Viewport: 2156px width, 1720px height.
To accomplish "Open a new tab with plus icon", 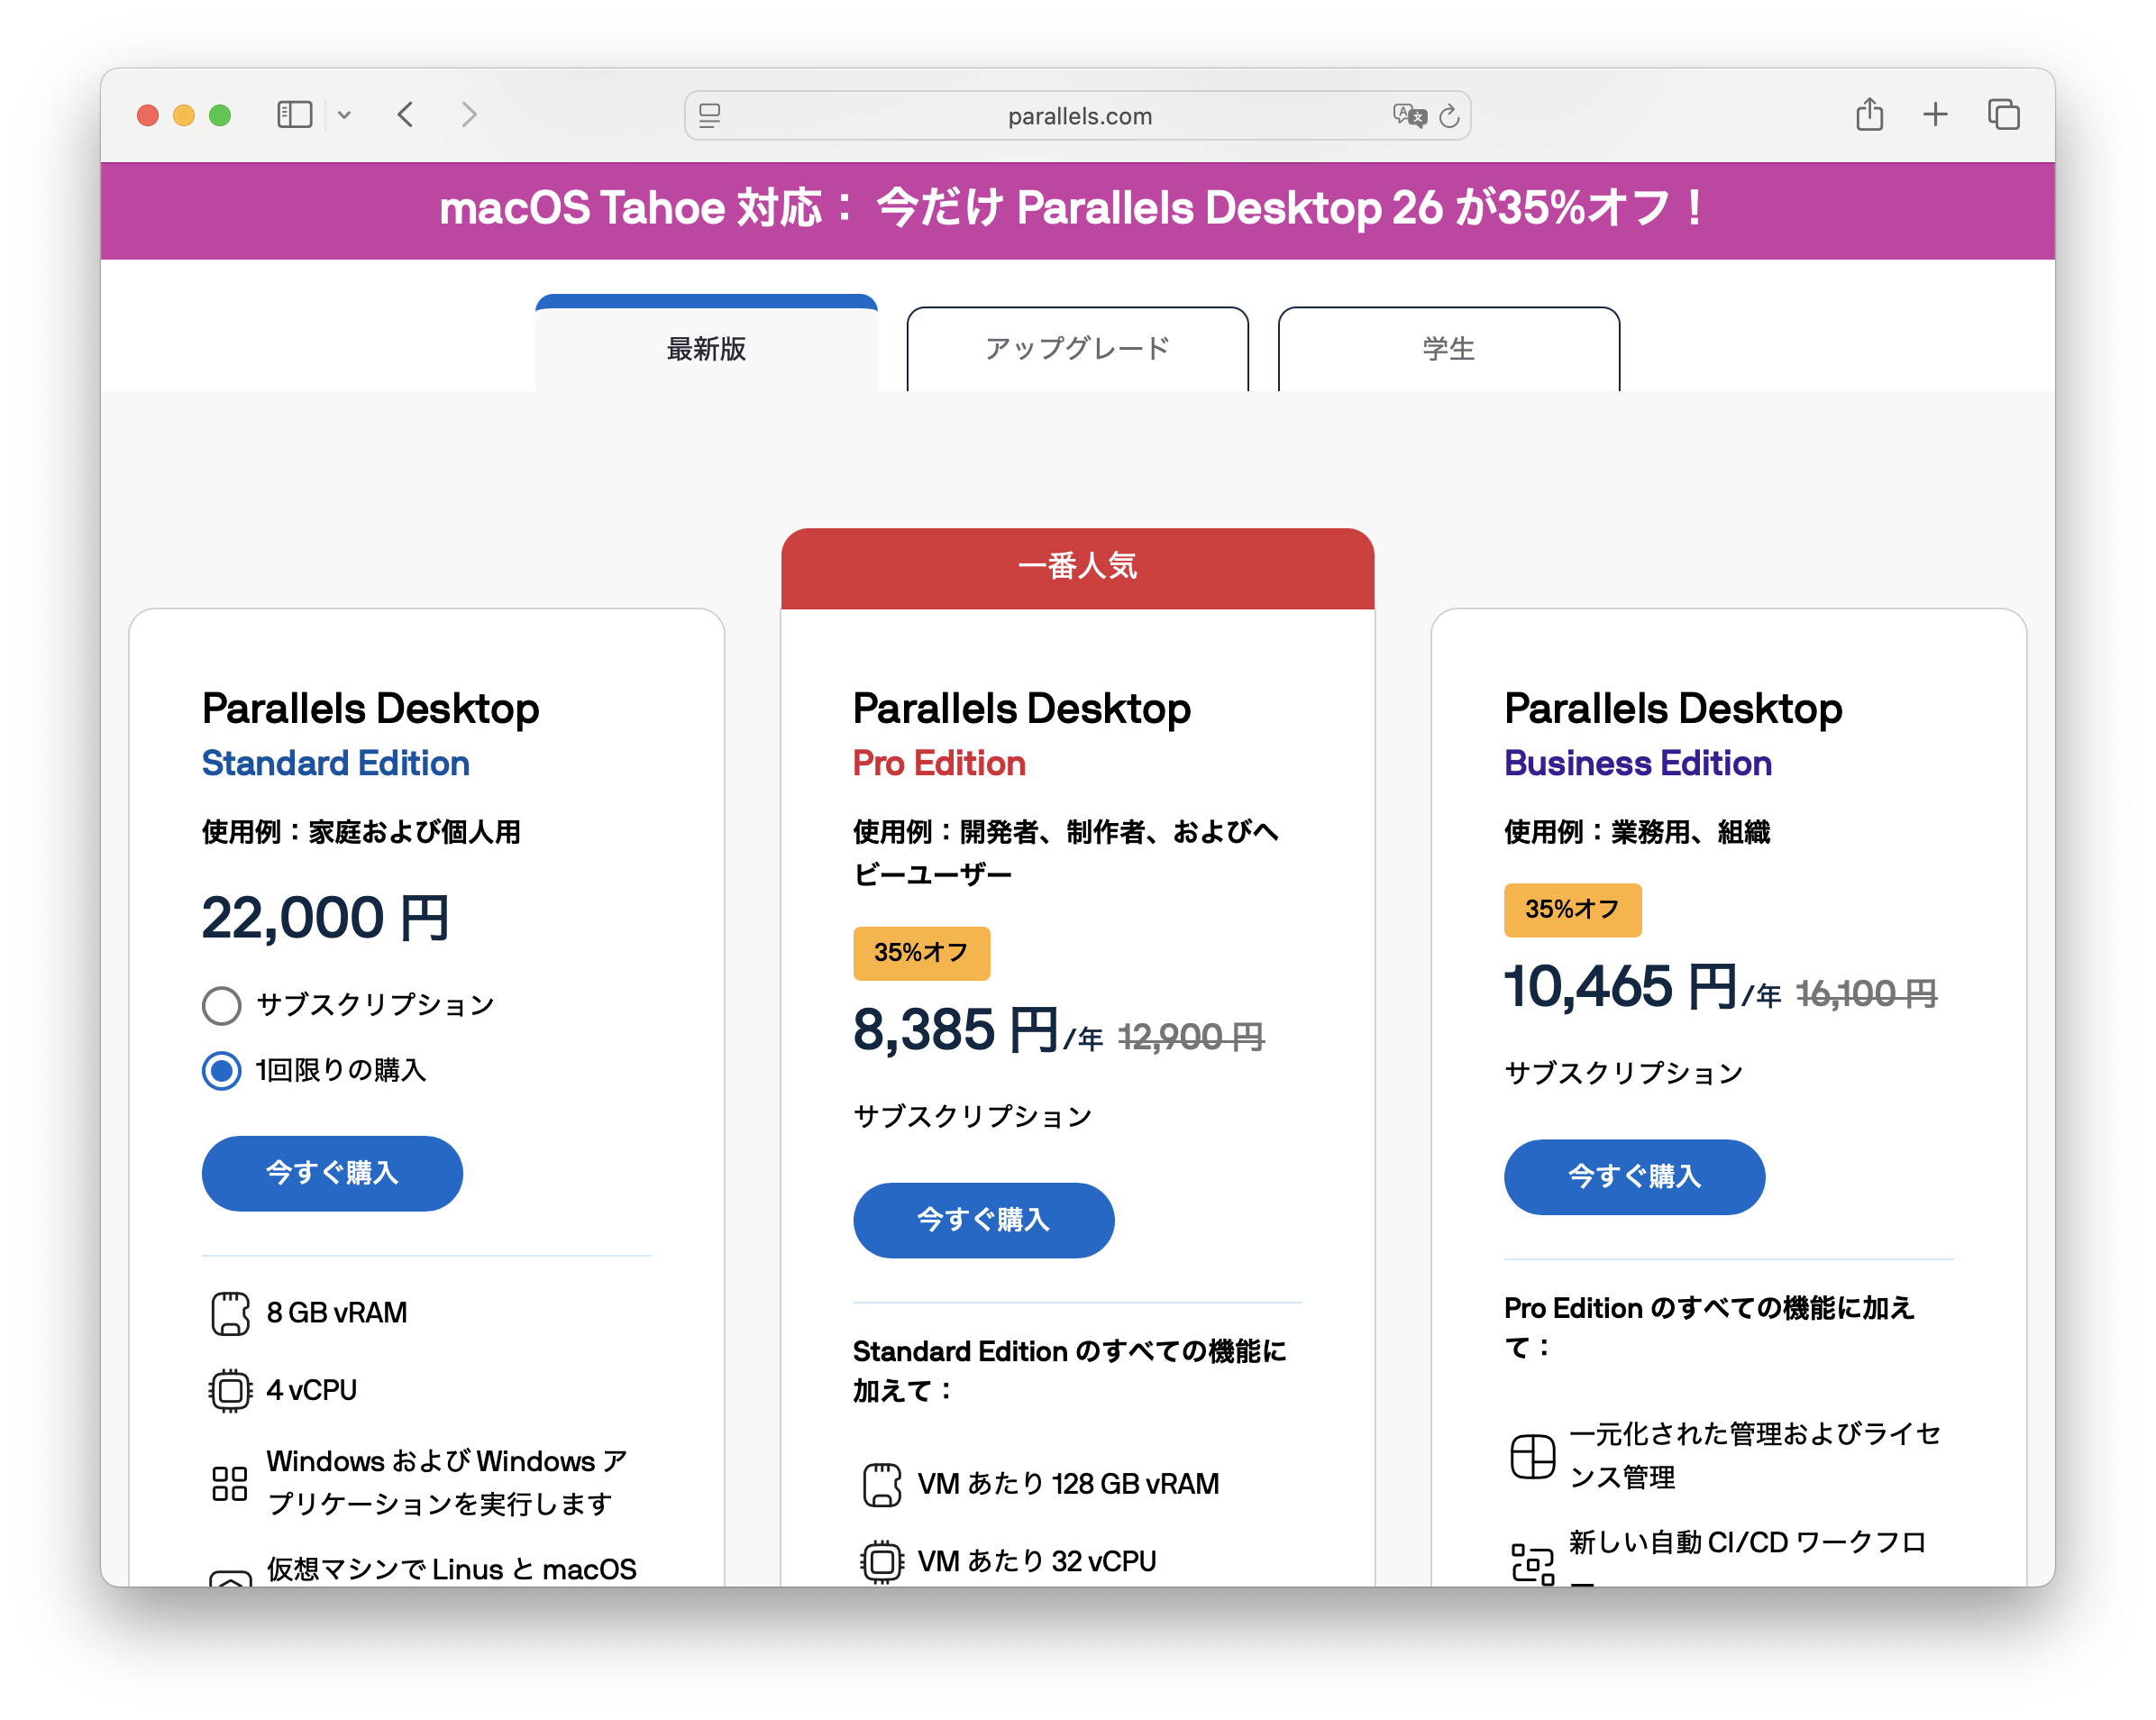I will coord(1935,114).
